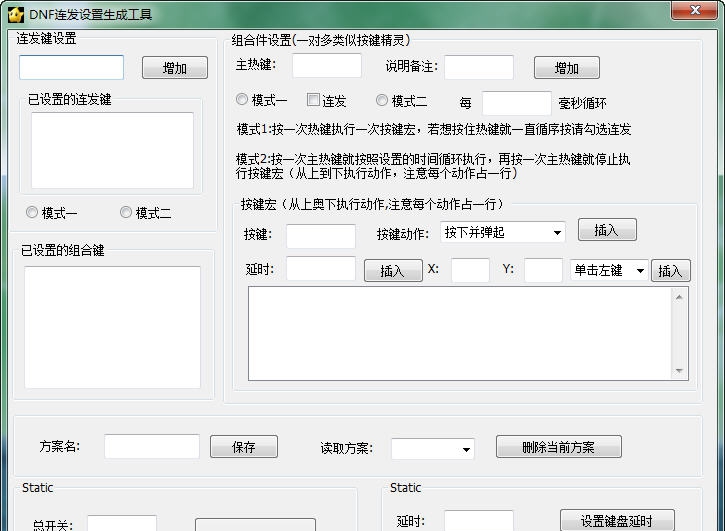Open the 单击左键 mouse action dropdown
Screen dimensions: 725x531
click(609, 270)
